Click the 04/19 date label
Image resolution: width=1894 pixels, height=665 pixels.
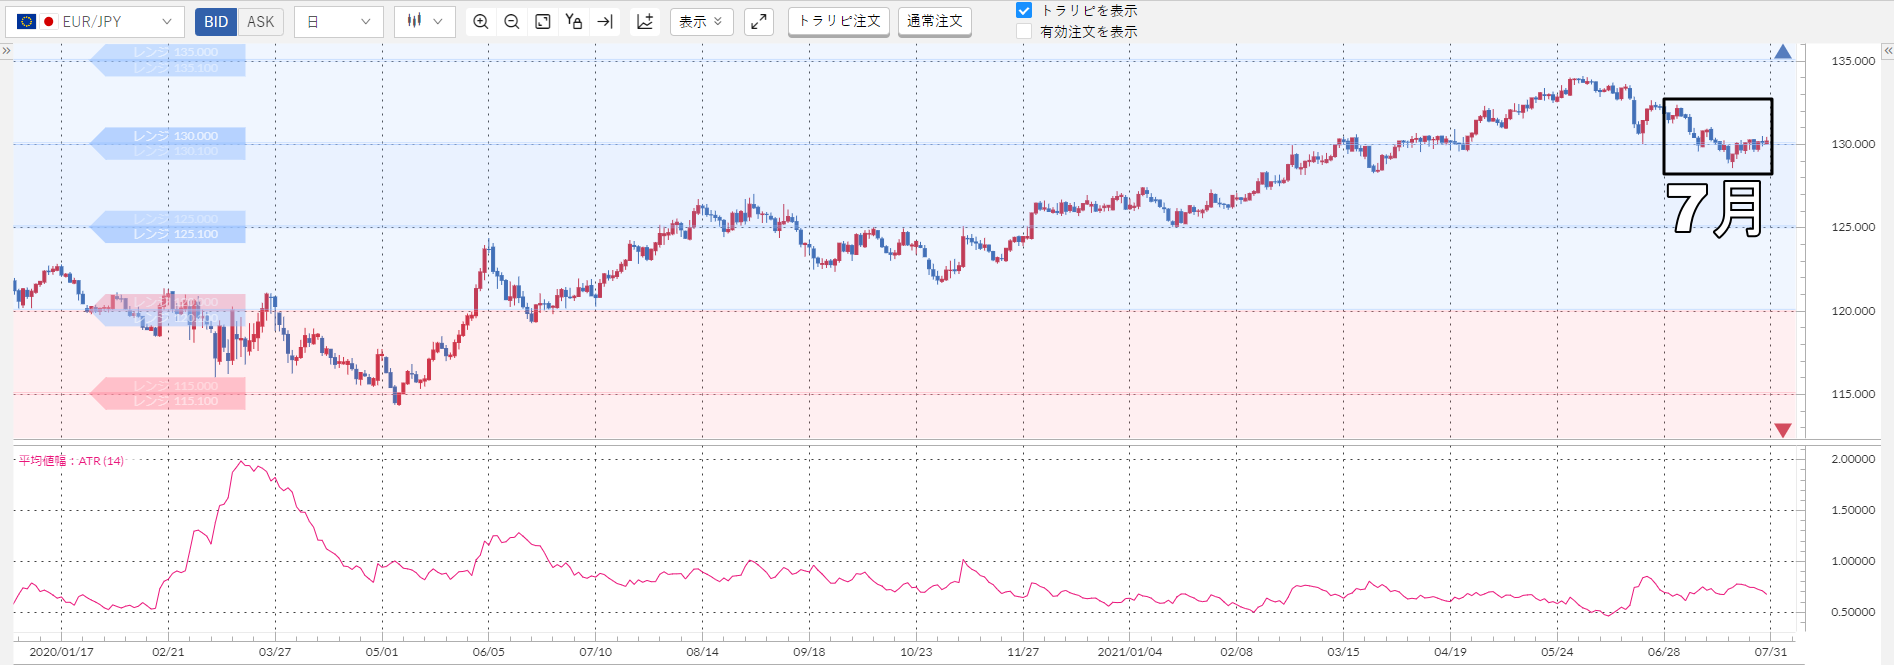coord(1450,652)
